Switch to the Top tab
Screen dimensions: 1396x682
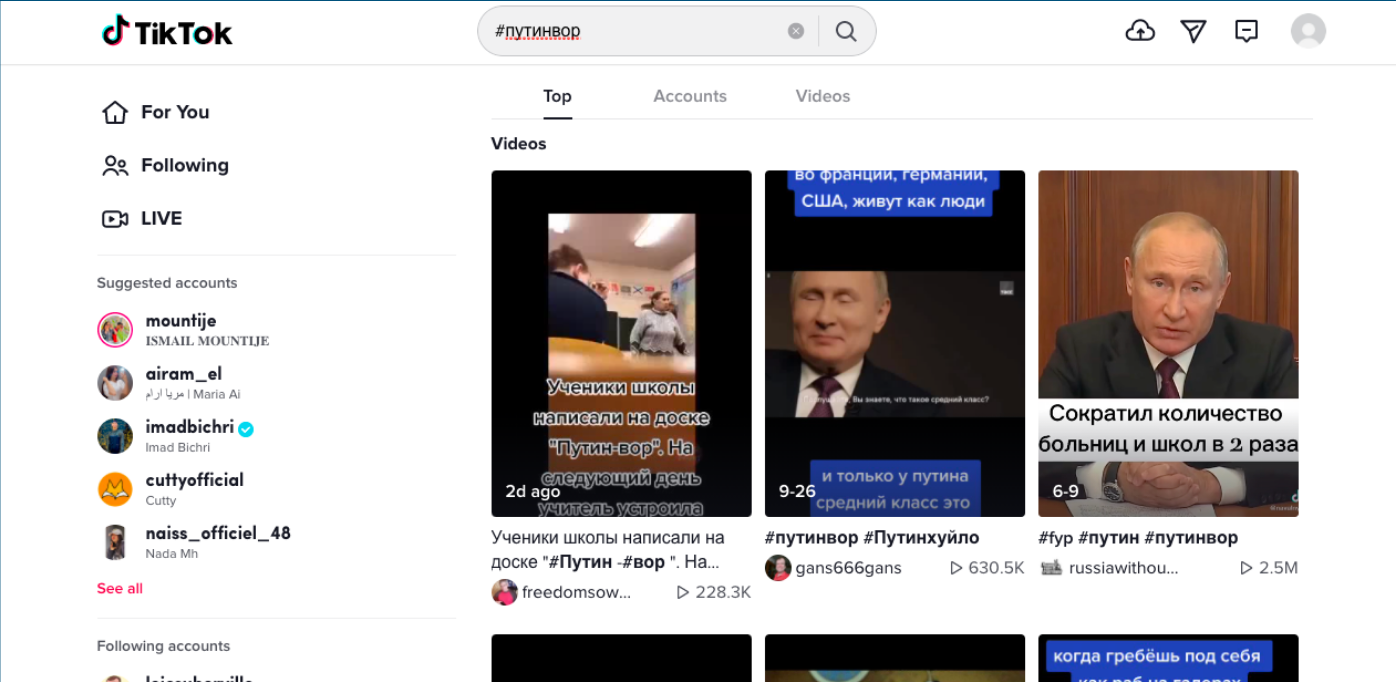(x=557, y=96)
